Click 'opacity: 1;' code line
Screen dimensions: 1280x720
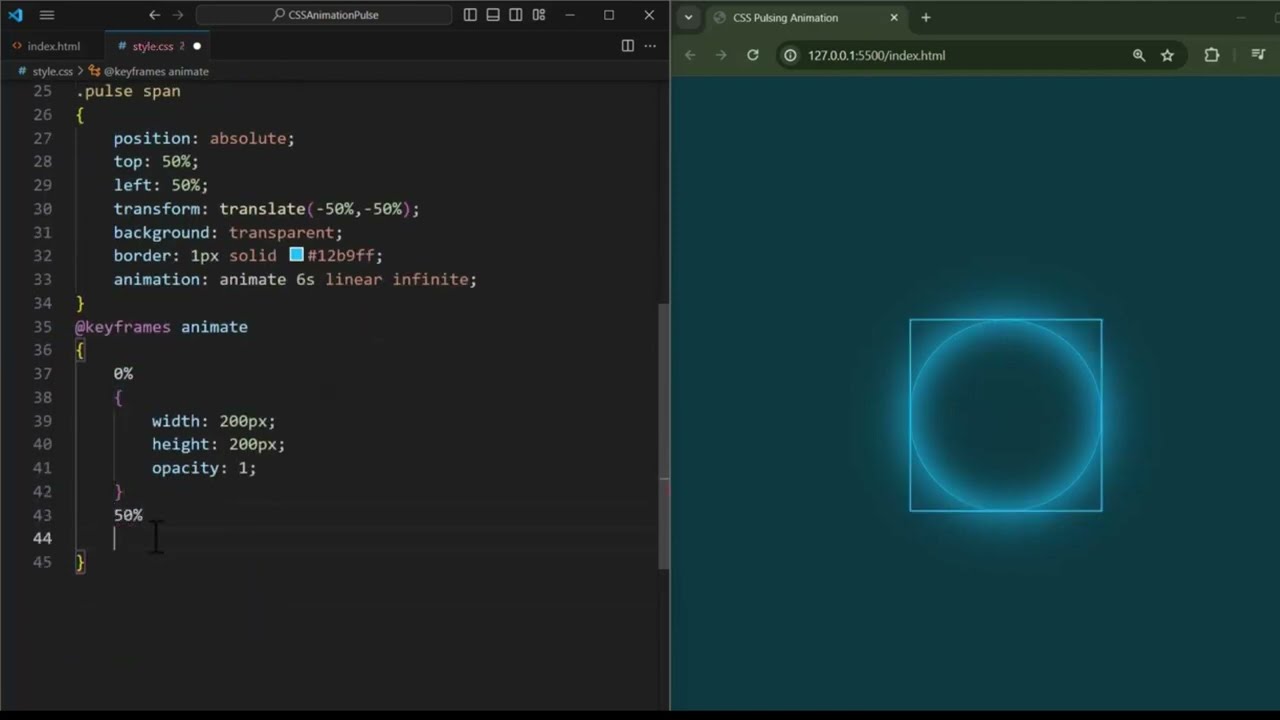(x=204, y=468)
